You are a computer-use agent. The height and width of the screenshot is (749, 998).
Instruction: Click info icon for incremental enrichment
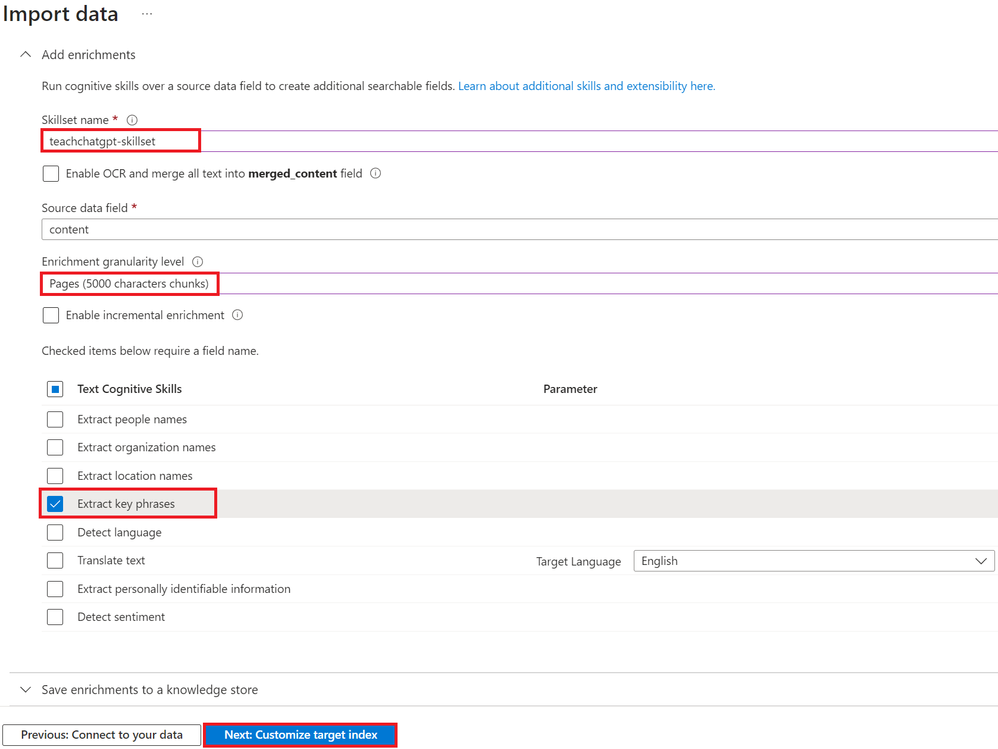pyautogui.click(x=237, y=315)
